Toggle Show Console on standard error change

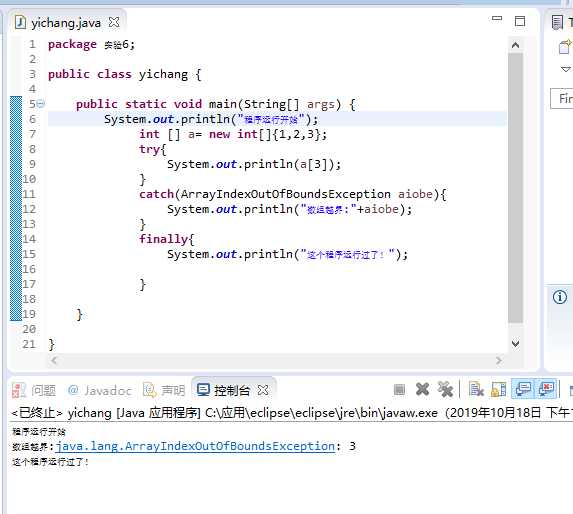tap(546, 389)
